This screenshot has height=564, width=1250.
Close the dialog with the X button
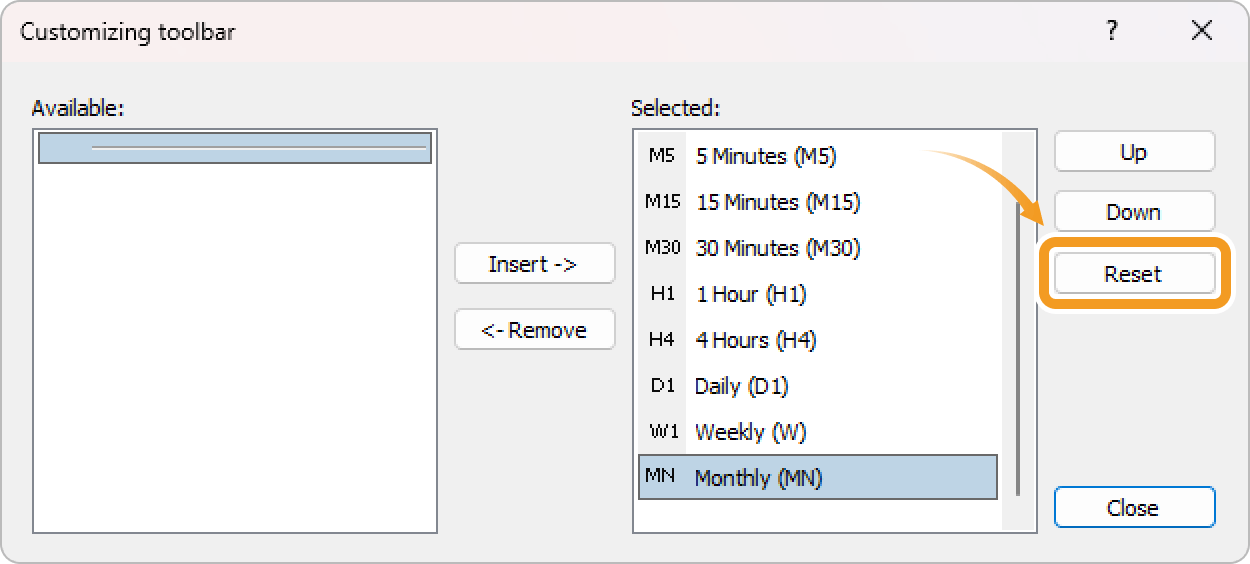[x=1202, y=31]
